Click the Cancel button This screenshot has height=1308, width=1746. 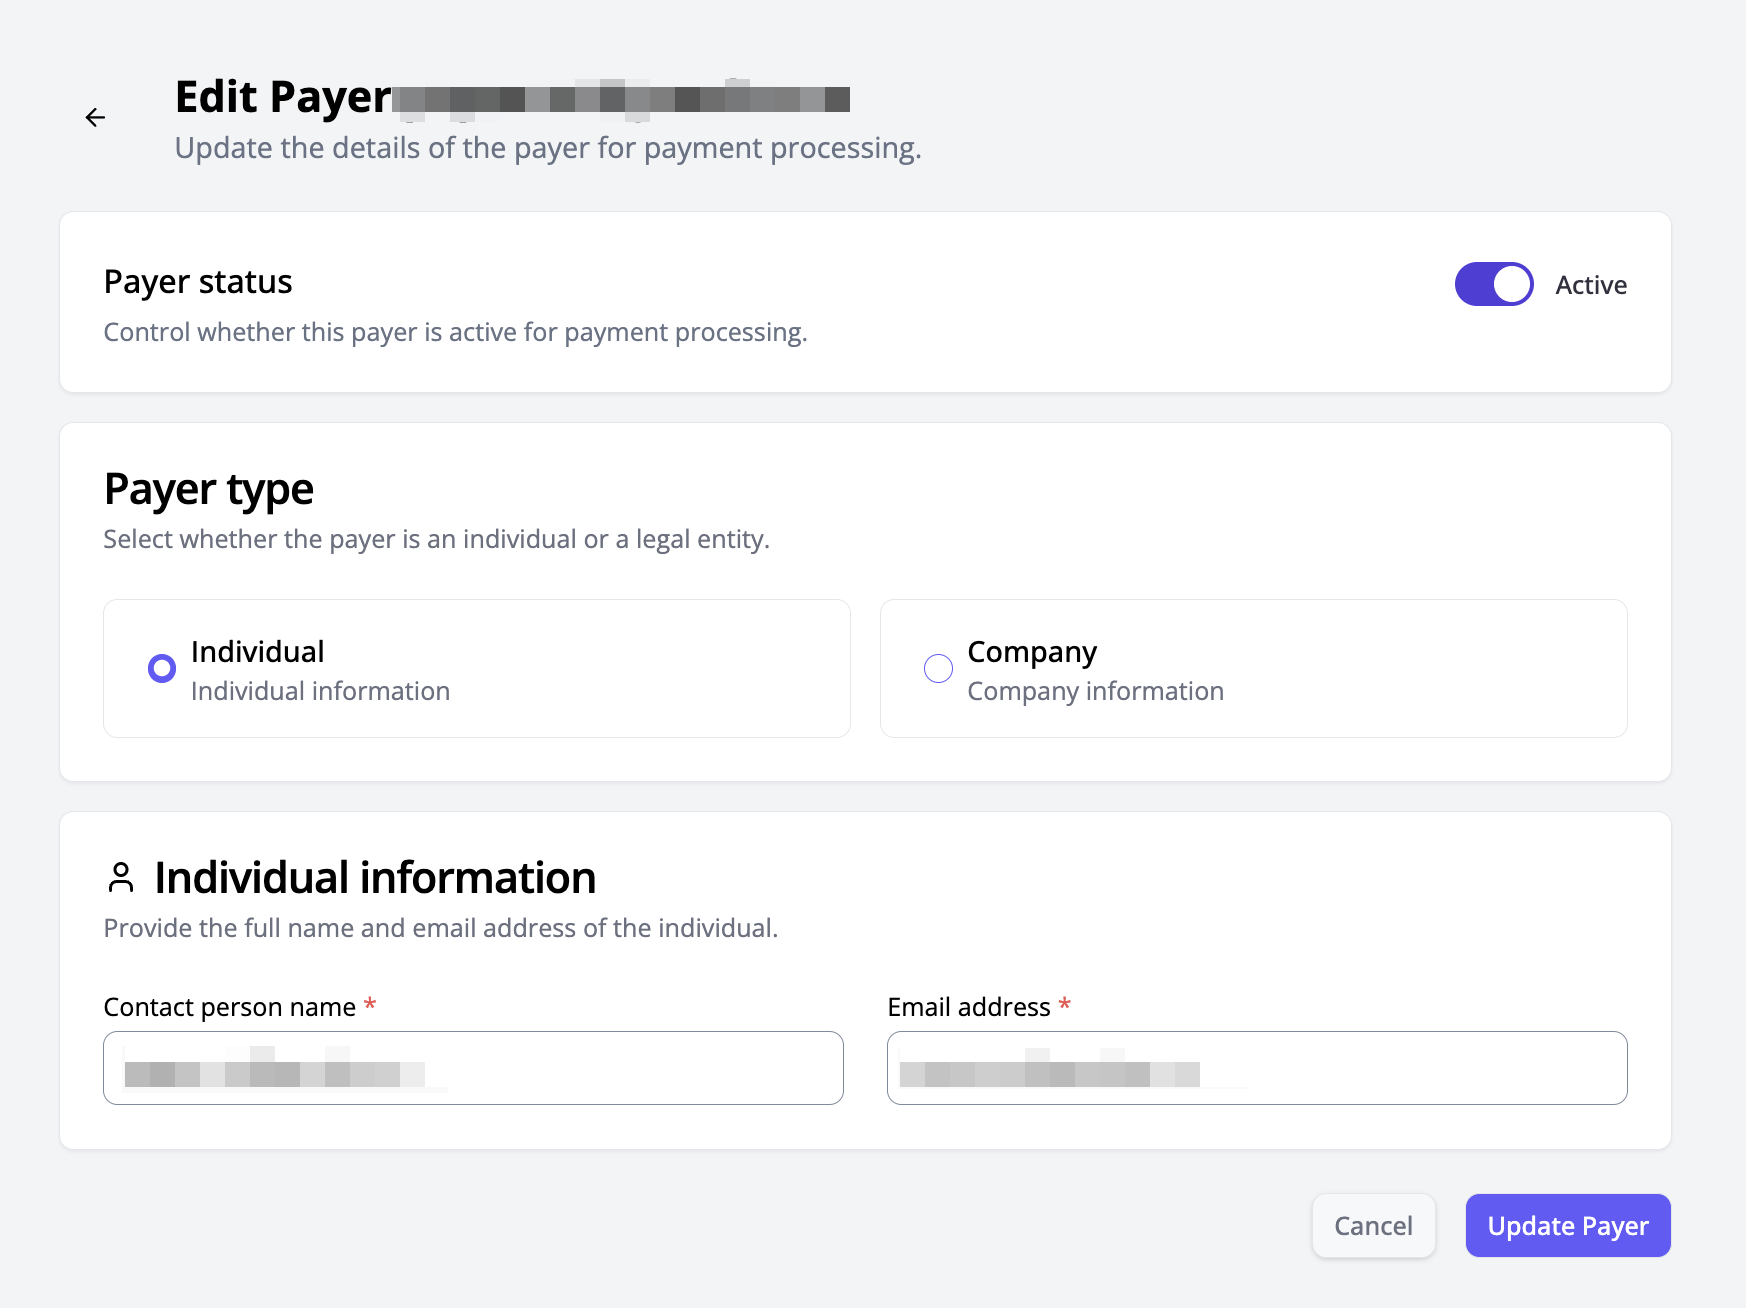pyautogui.click(x=1373, y=1226)
